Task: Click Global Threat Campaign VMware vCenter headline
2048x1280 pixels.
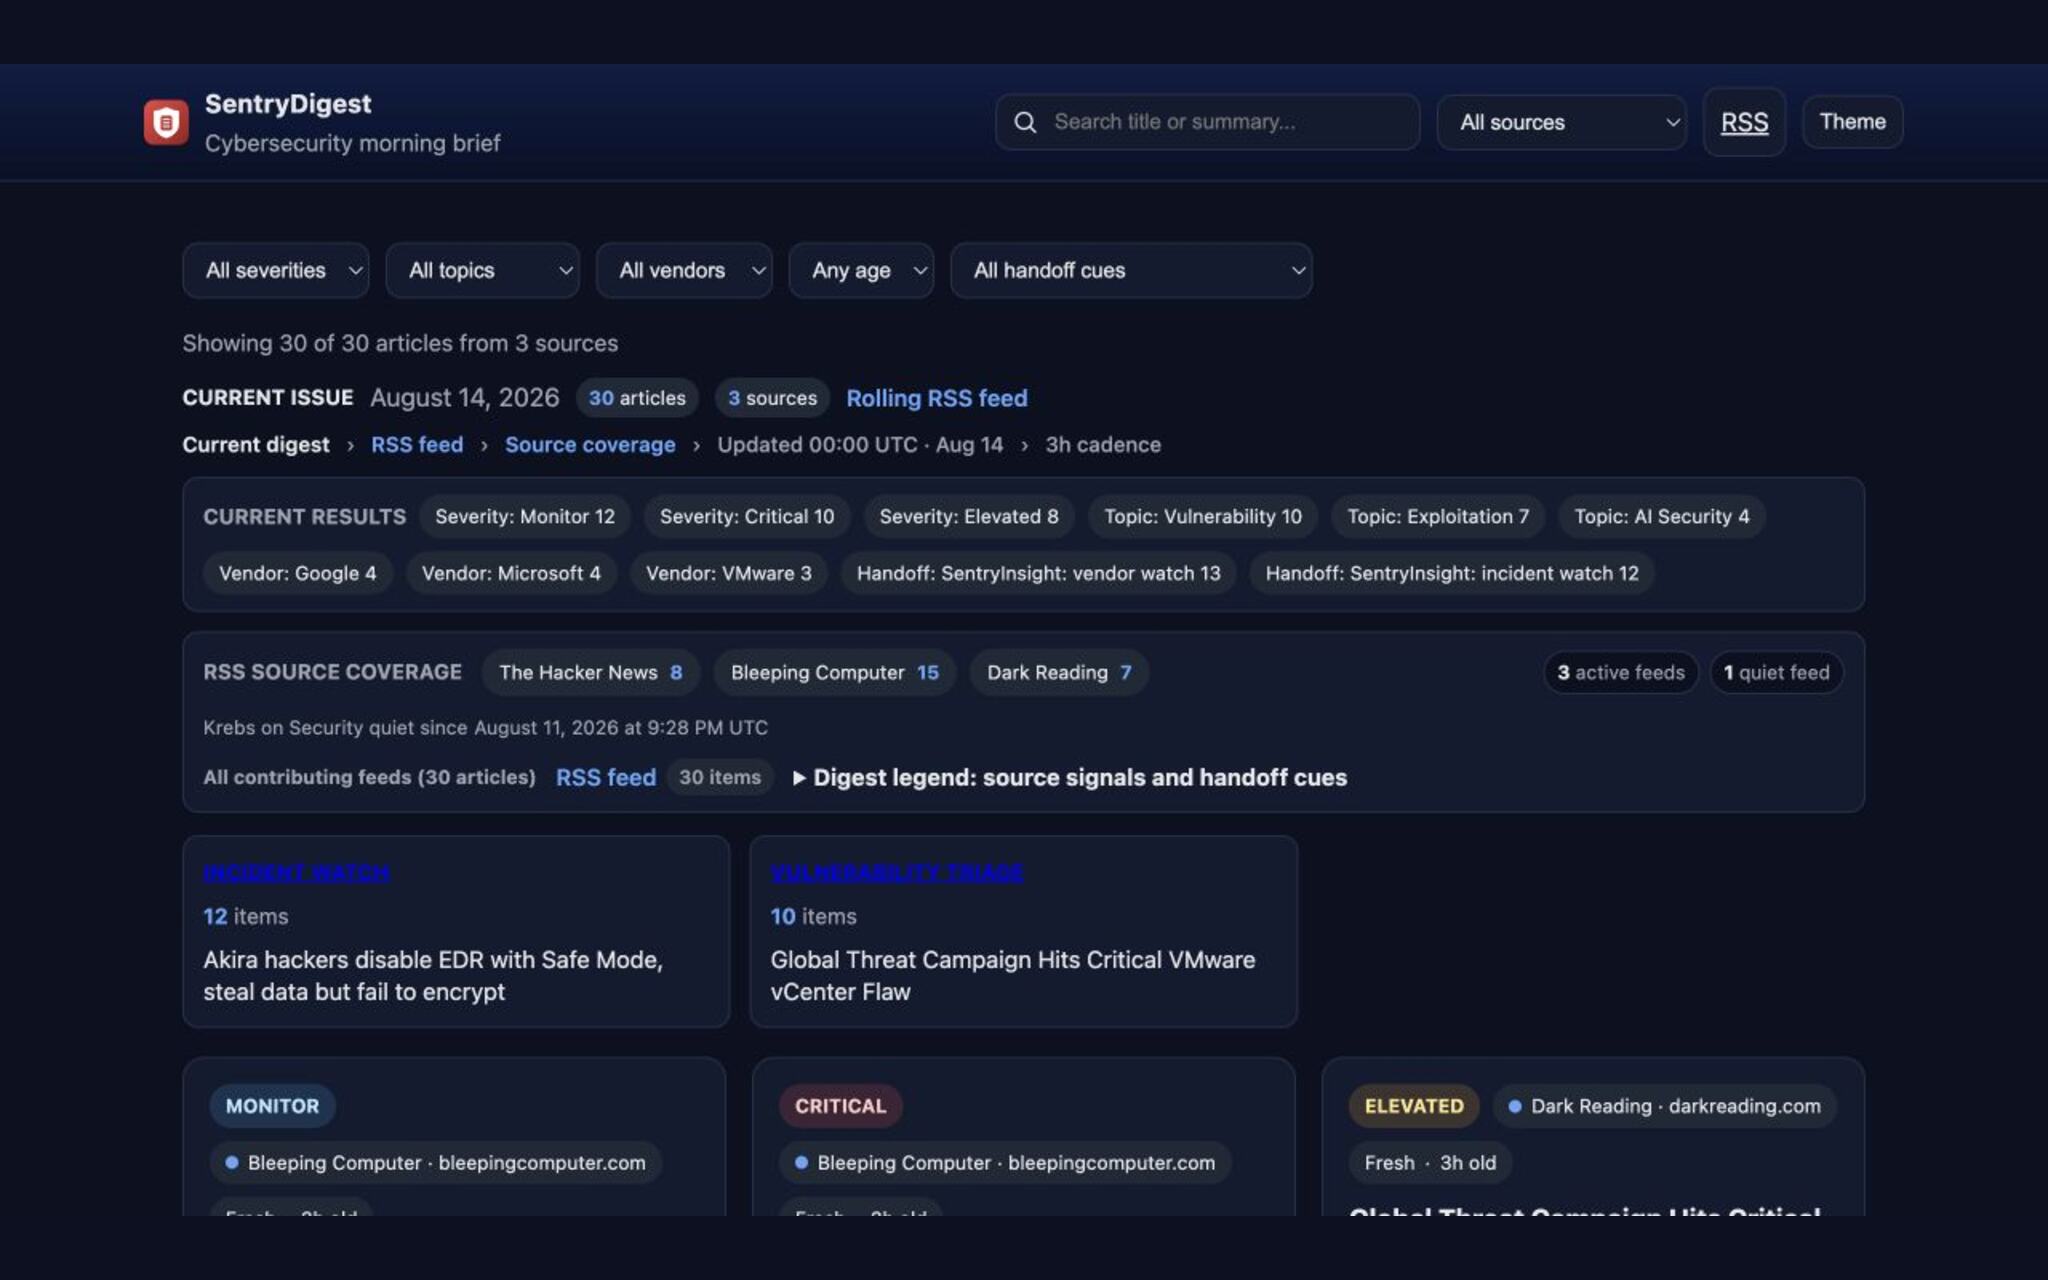Action: [x=1013, y=976]
